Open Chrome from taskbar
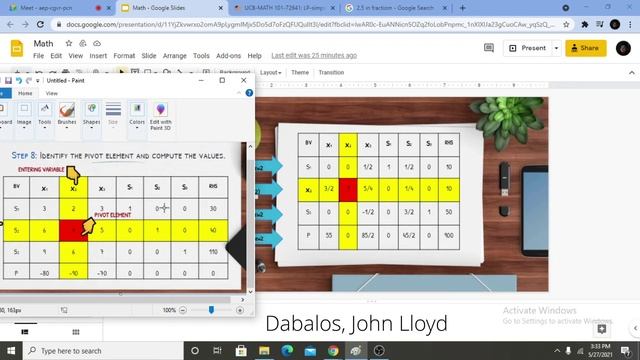This screenshot has height=360, width=640. pos(333,351)
